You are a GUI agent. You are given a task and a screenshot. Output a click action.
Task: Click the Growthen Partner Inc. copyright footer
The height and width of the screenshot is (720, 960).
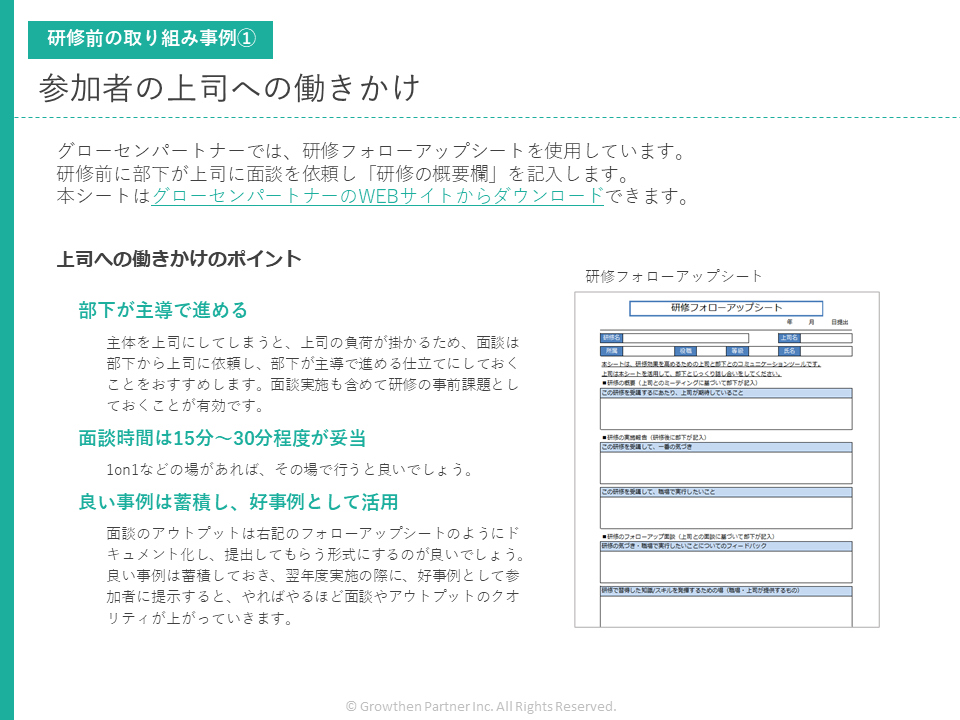pos(481,706)
